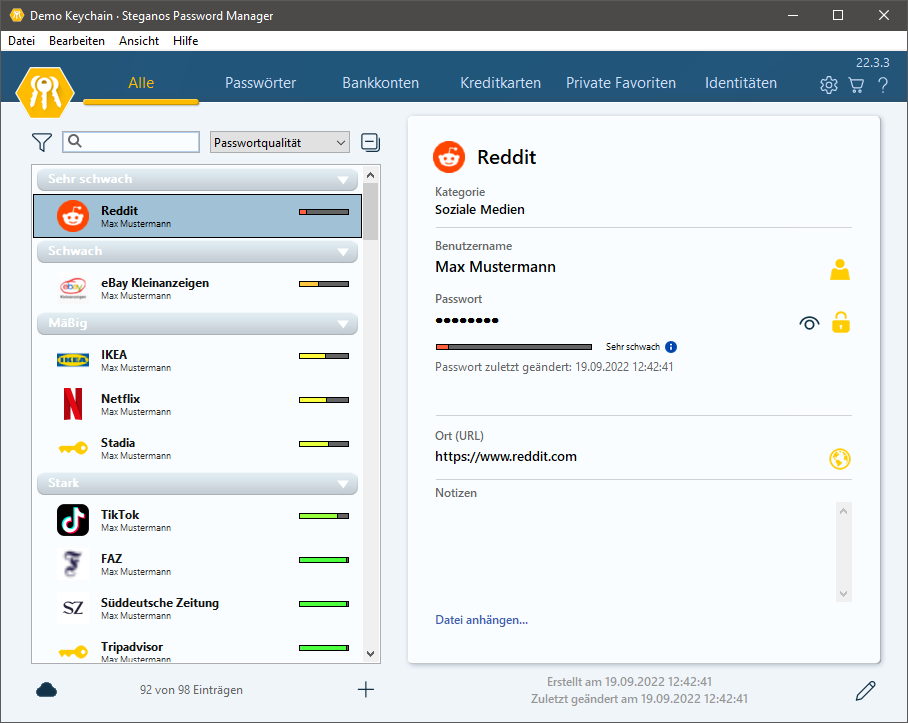Collapse the Schwach group
908x723 pixels.
pyautogui.click(x=343, y=252)
